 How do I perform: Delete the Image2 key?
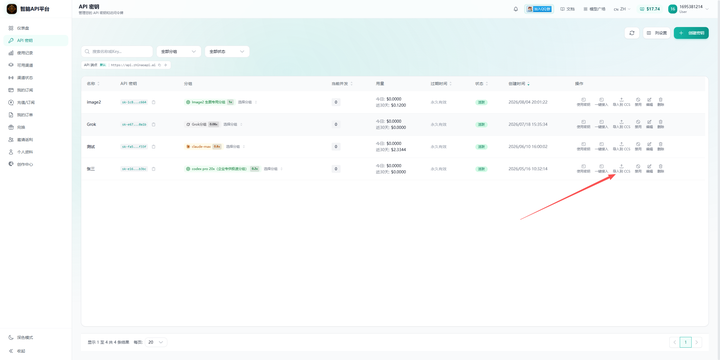[660, 102]
